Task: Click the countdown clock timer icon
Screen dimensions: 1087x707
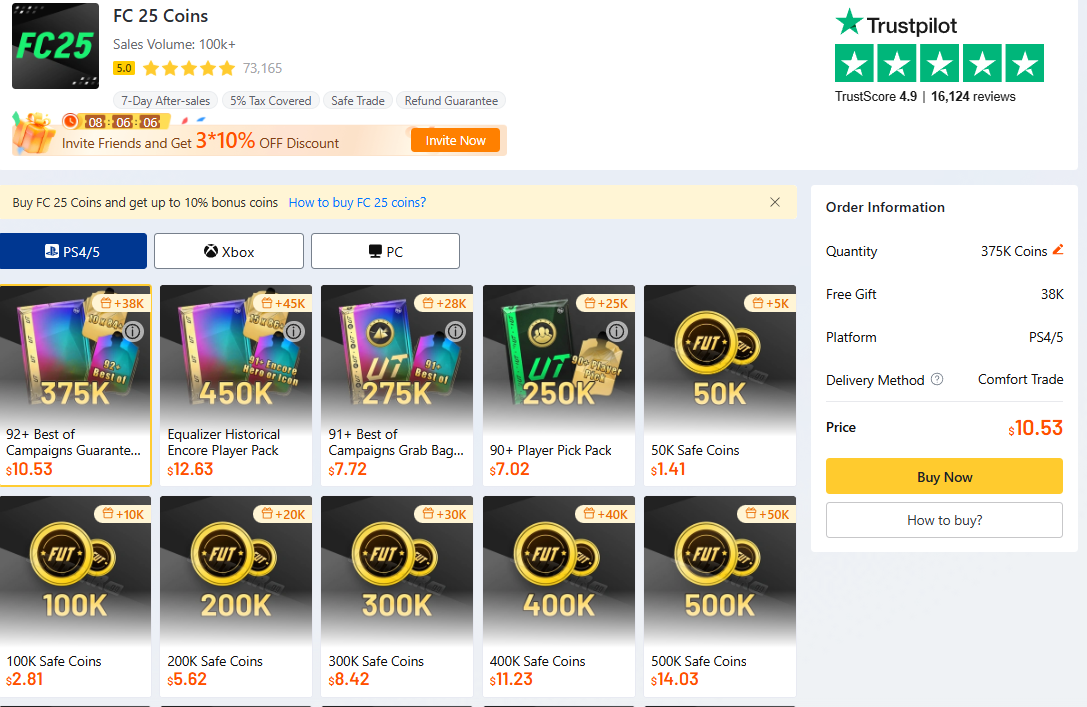Action: pos(70,121)
